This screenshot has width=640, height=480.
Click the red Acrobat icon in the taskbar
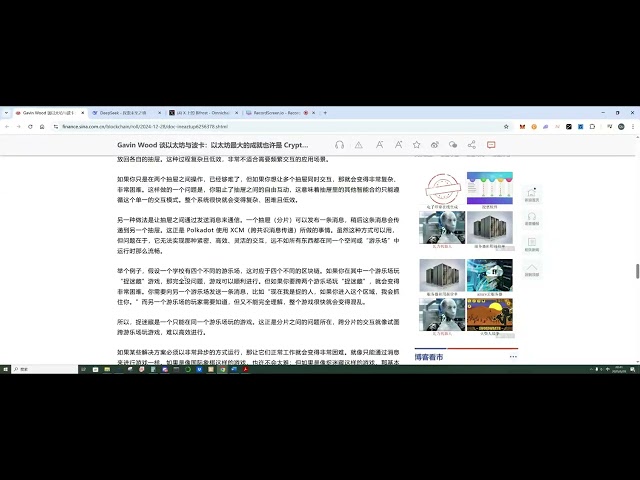[x=246, y=369]
